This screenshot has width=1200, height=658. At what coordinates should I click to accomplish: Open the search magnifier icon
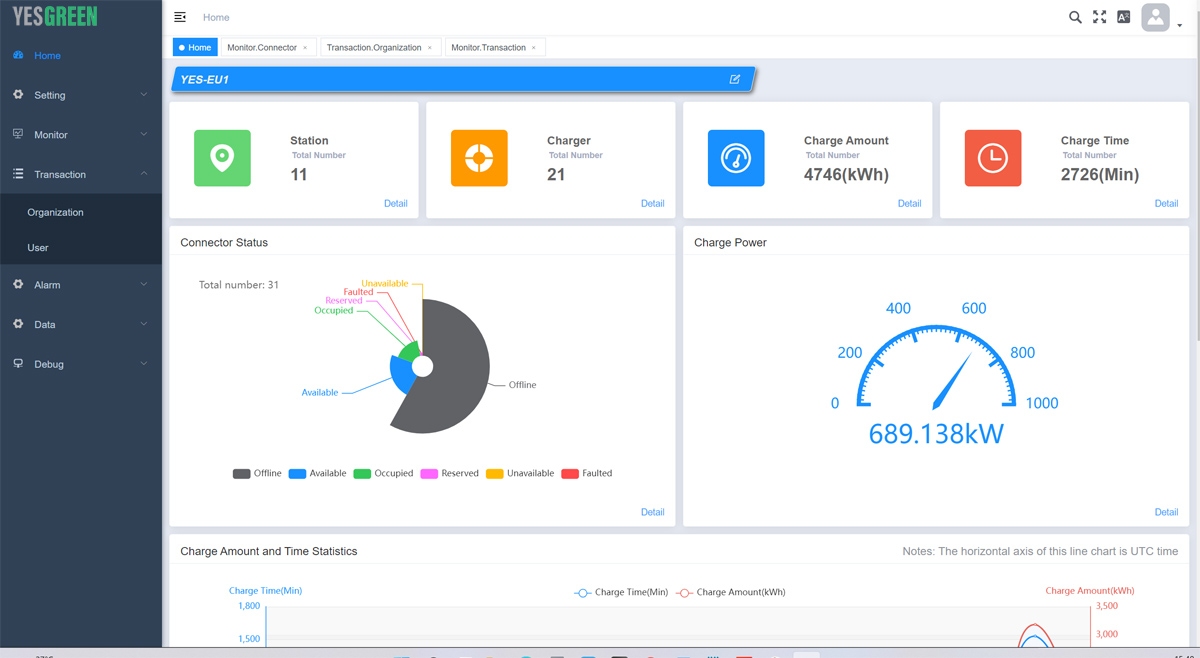(1075, 17)
